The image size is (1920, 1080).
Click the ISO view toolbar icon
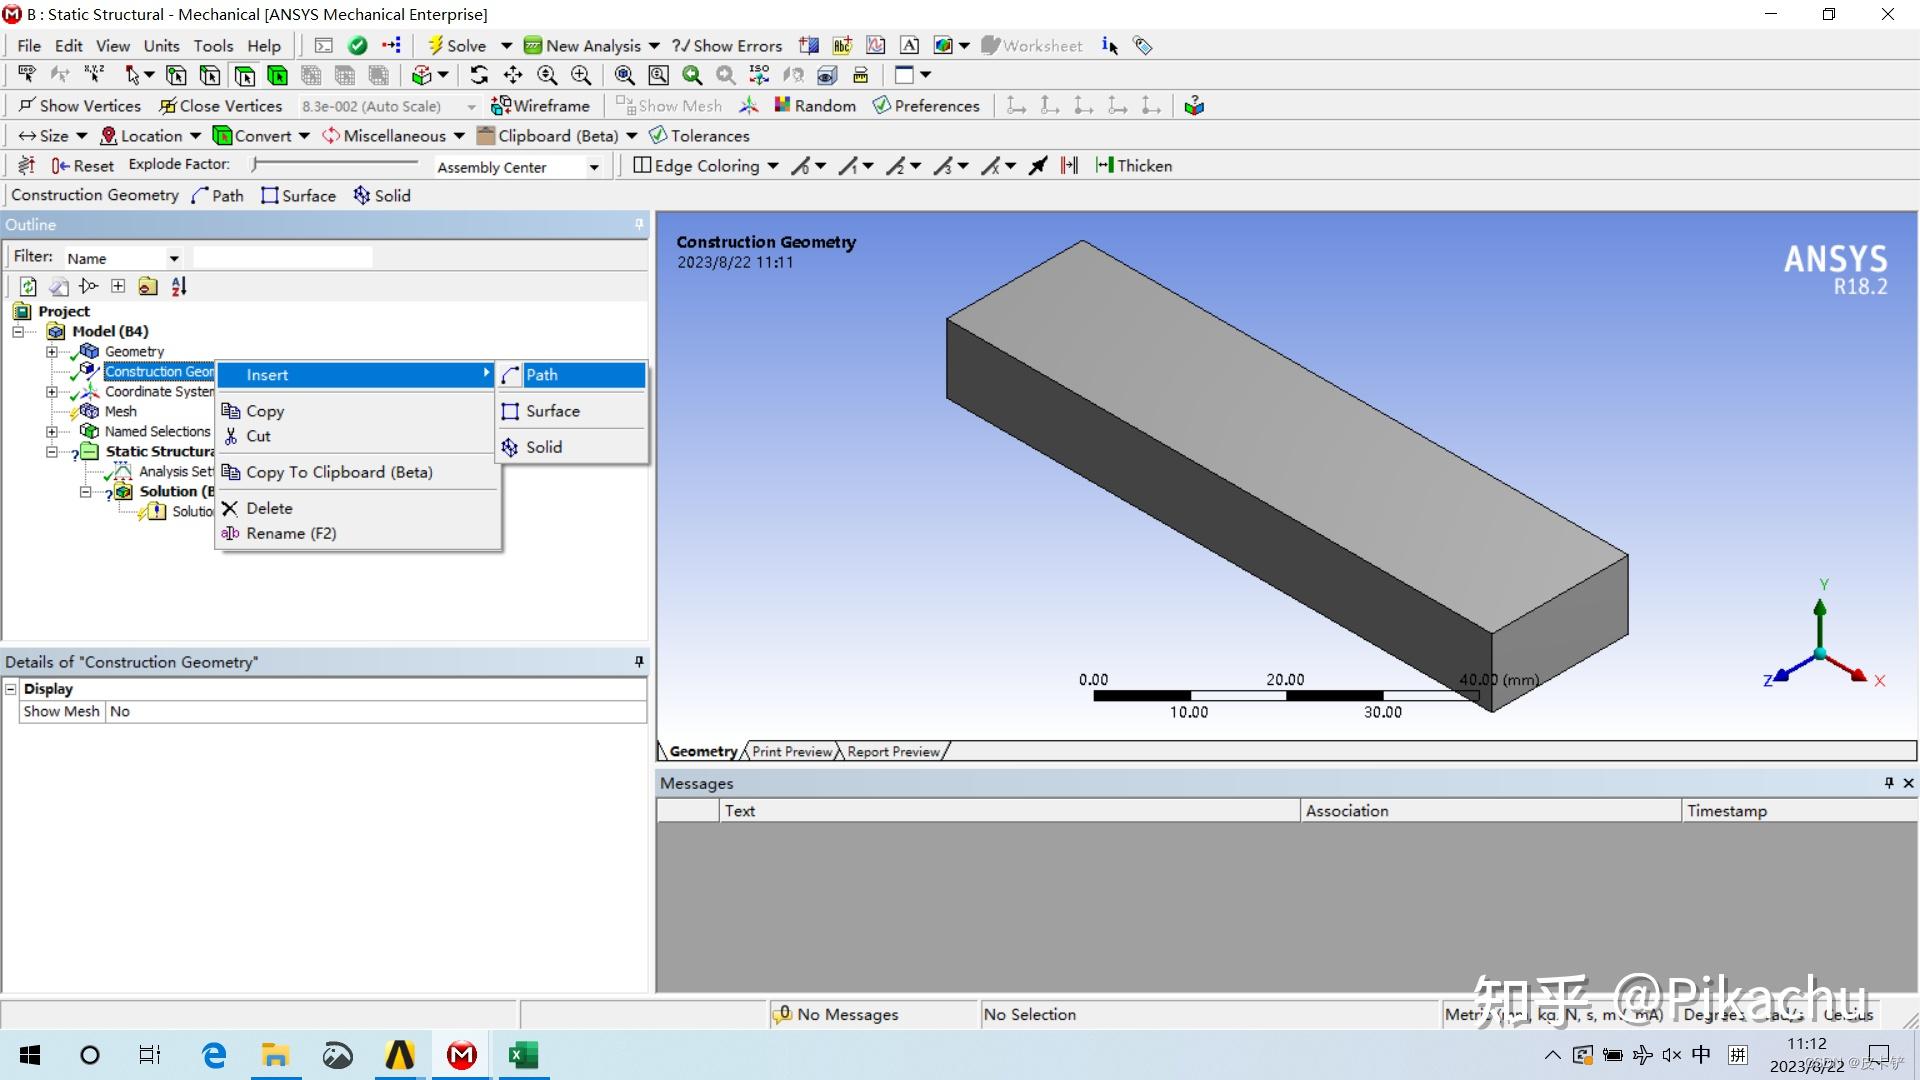point(759,75)
